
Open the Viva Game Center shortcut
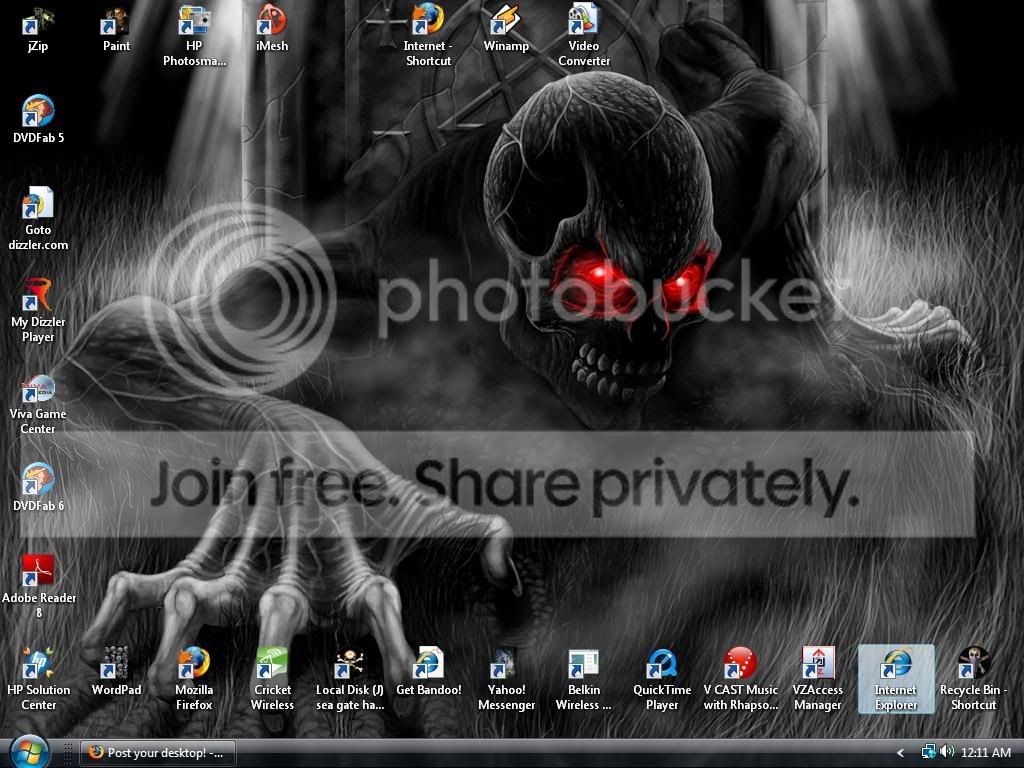[x=38, y=404]
